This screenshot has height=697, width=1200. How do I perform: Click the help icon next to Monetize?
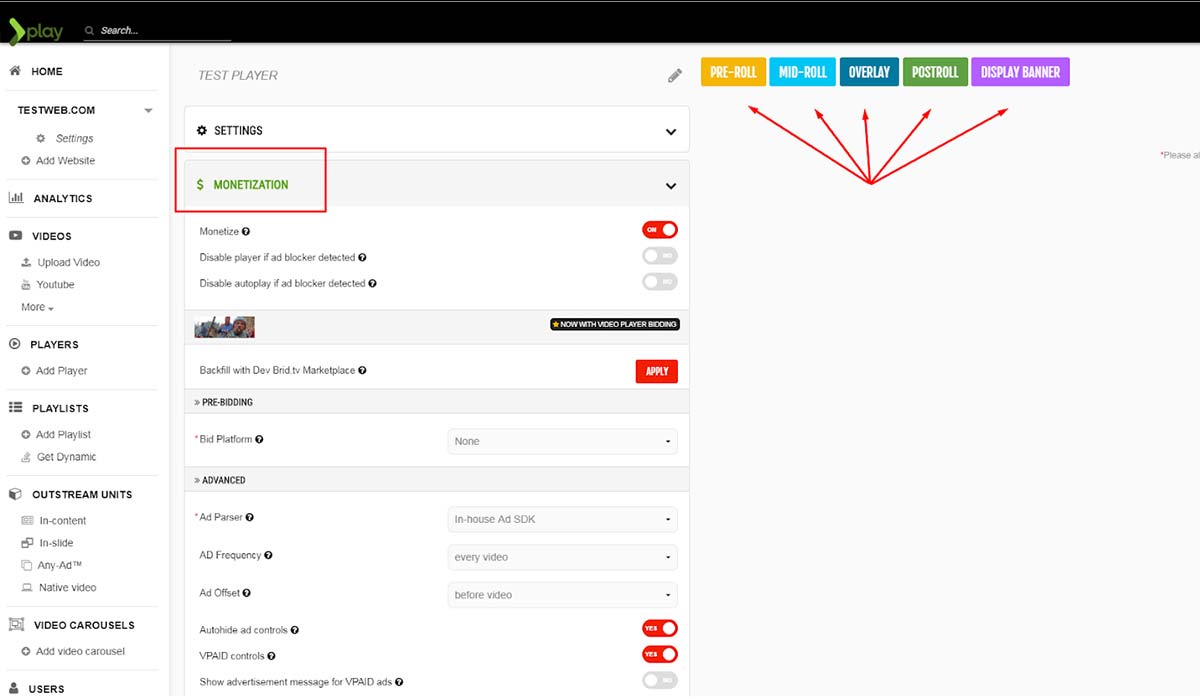tap(246, 232)
